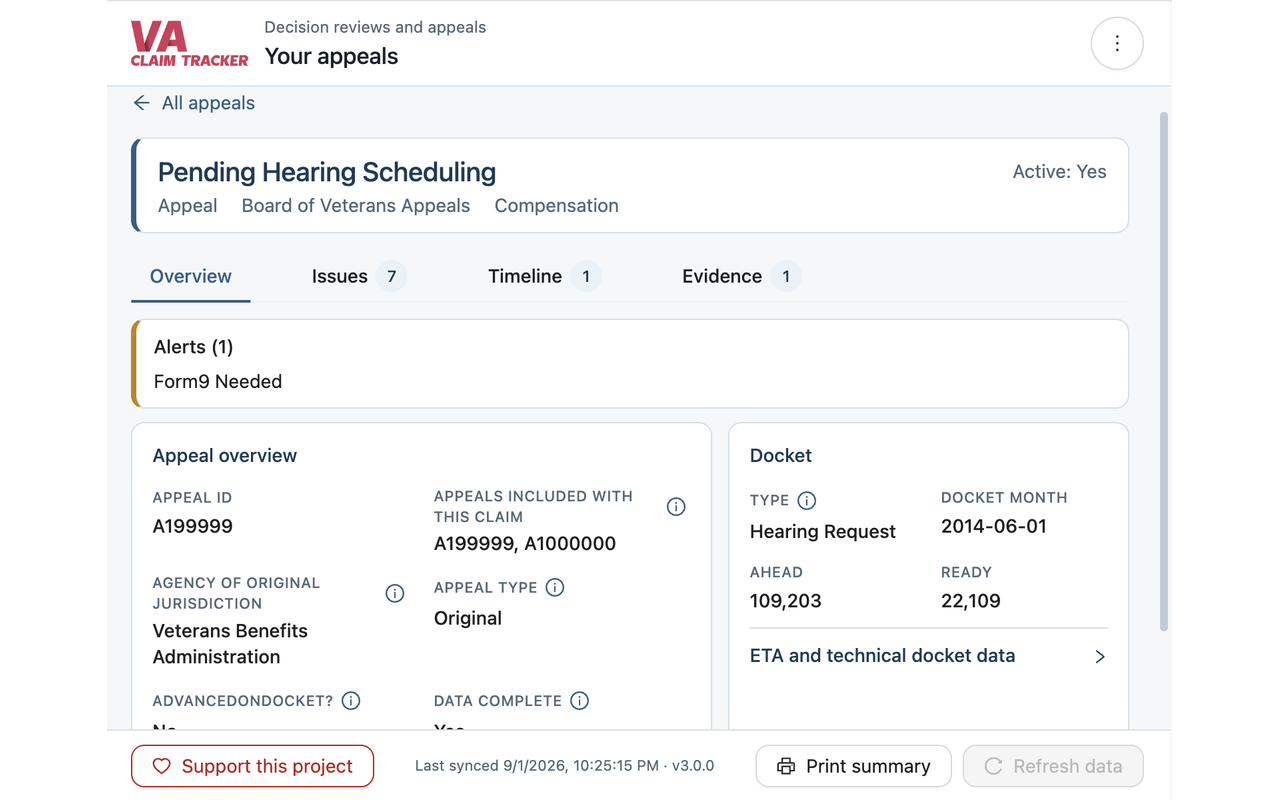
Task: Click info icon beside Agency of Original Jurisdiction
Action: point(395,594)
